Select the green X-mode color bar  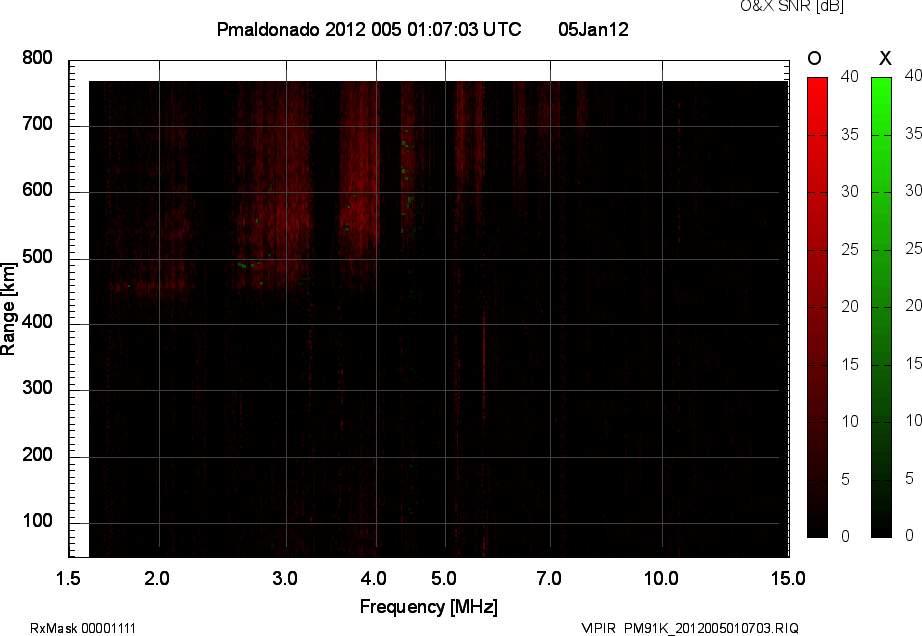881,307
